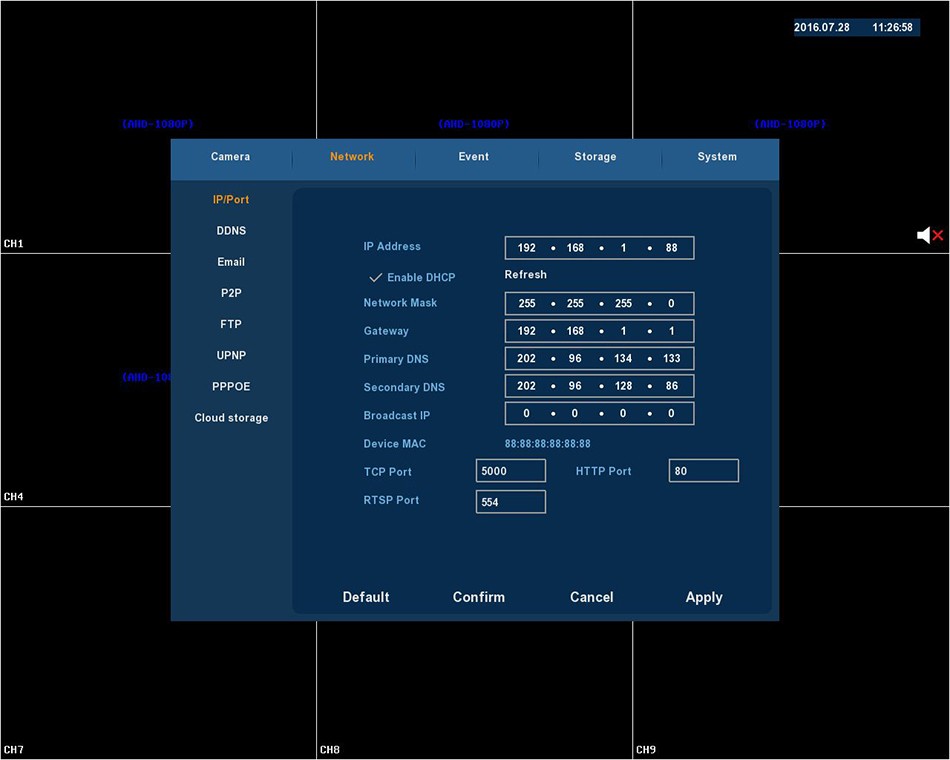Viewport: 950px width, 760px height.
Task: Open the Camera tab
Action: point(230,157)
